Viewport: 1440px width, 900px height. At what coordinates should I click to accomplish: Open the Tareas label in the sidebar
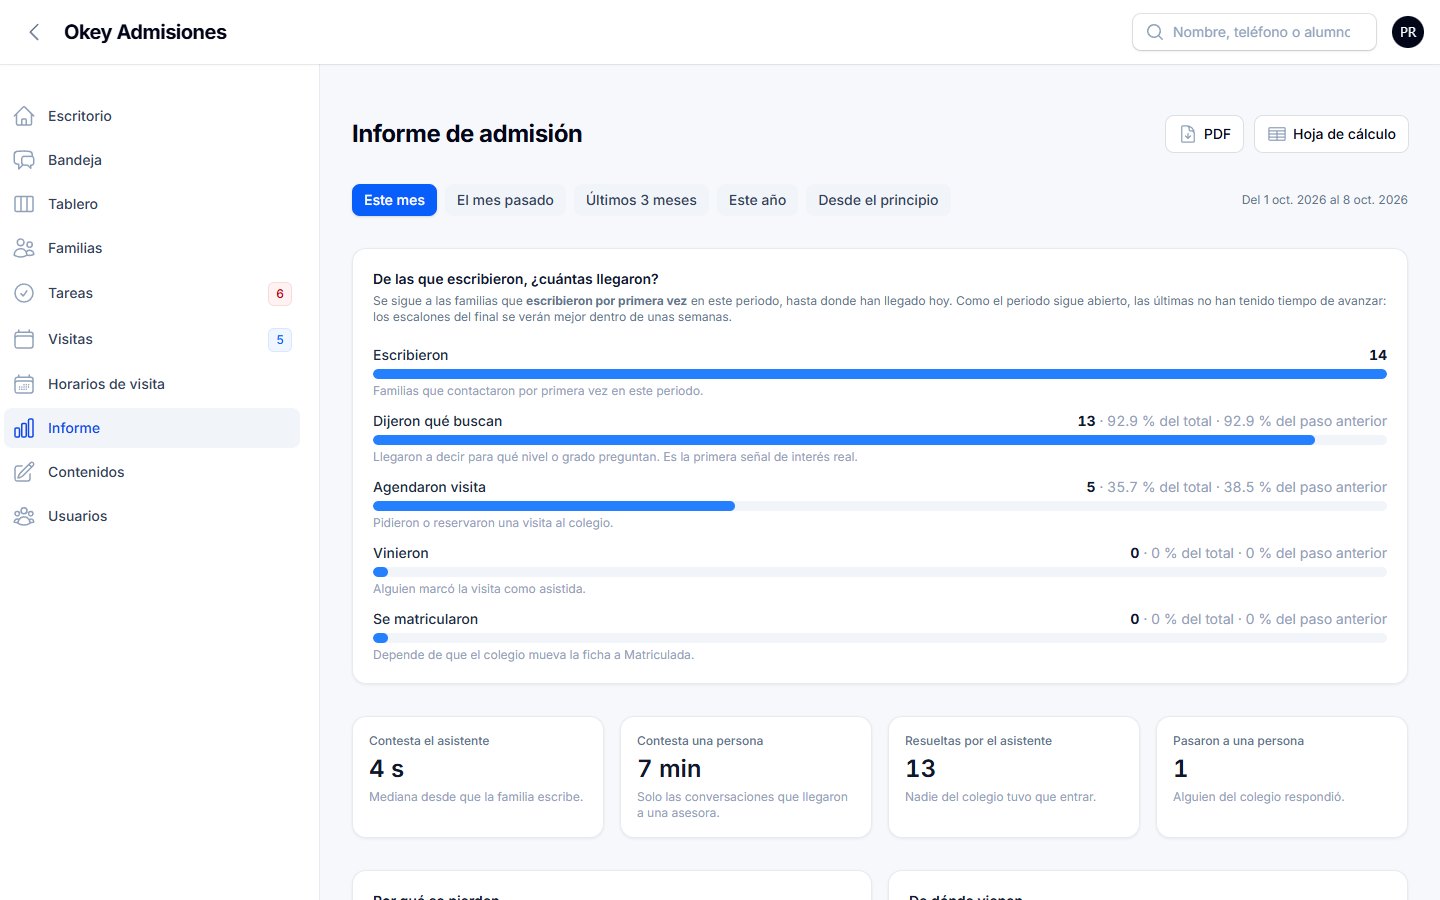70,293
